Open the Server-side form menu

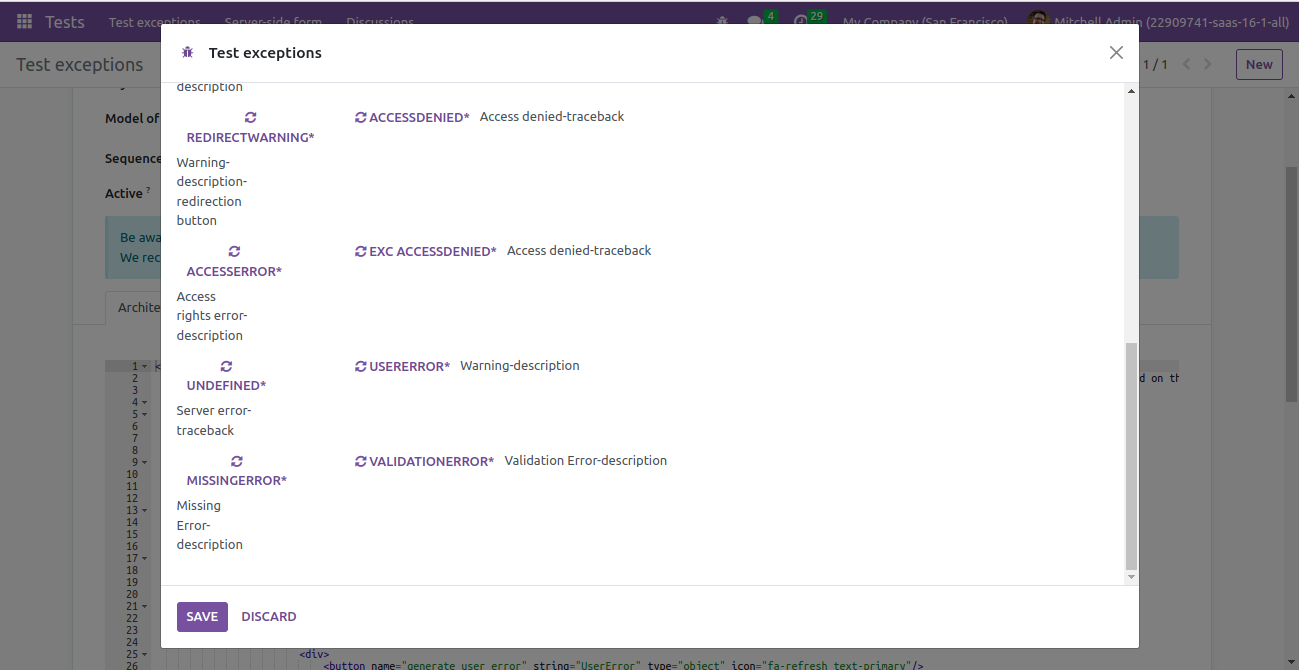coord(273,21)
